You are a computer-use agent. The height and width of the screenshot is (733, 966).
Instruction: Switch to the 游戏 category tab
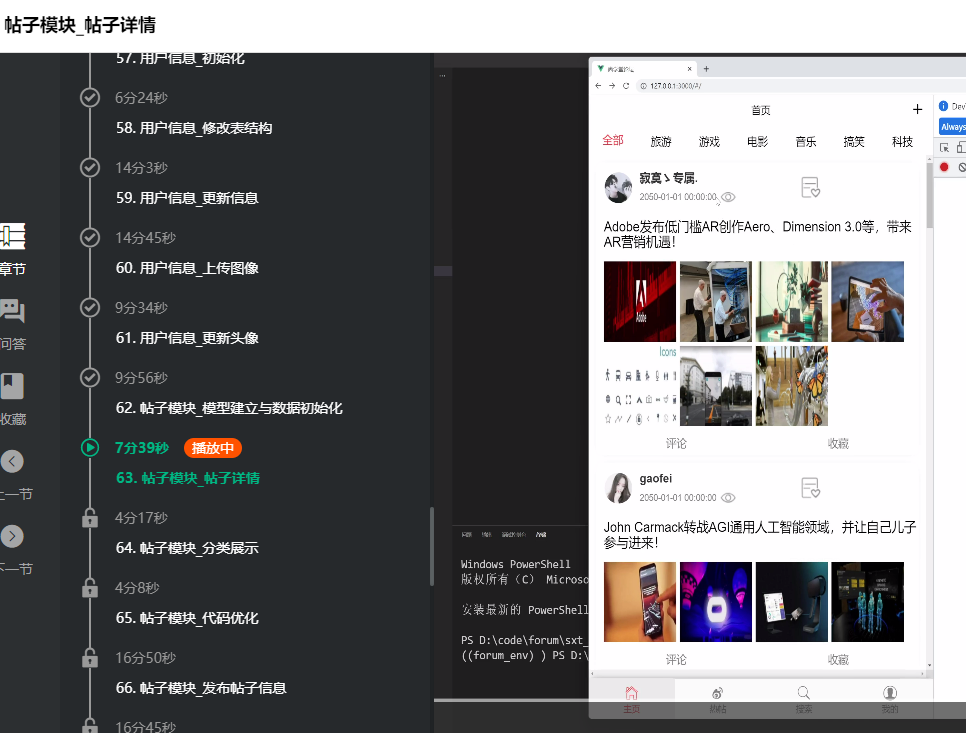[x=709, y=142]
